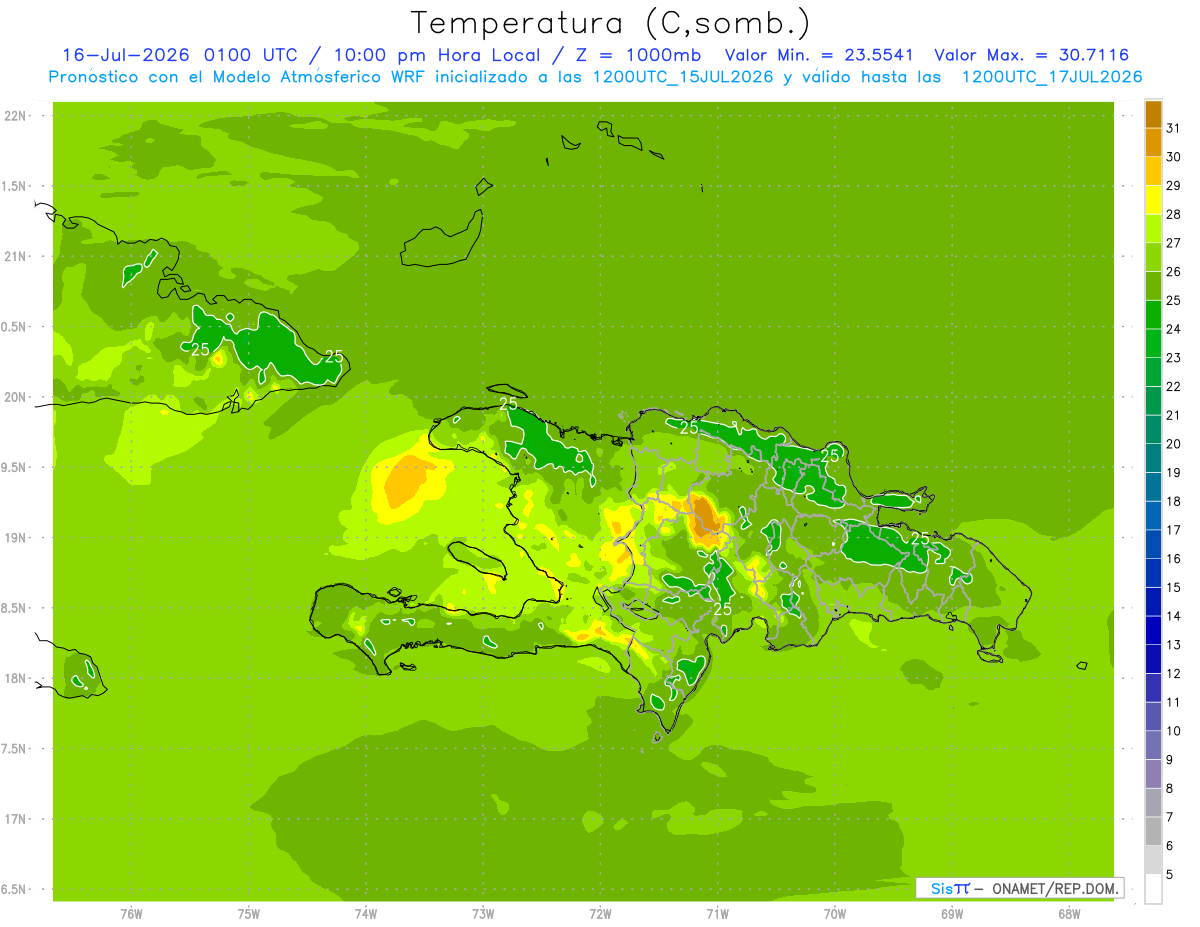Image resolution: width=1200 pixels, height=927 pixels.
Task: Click the '20N' latitude axis label
Action: pos(17,397)
